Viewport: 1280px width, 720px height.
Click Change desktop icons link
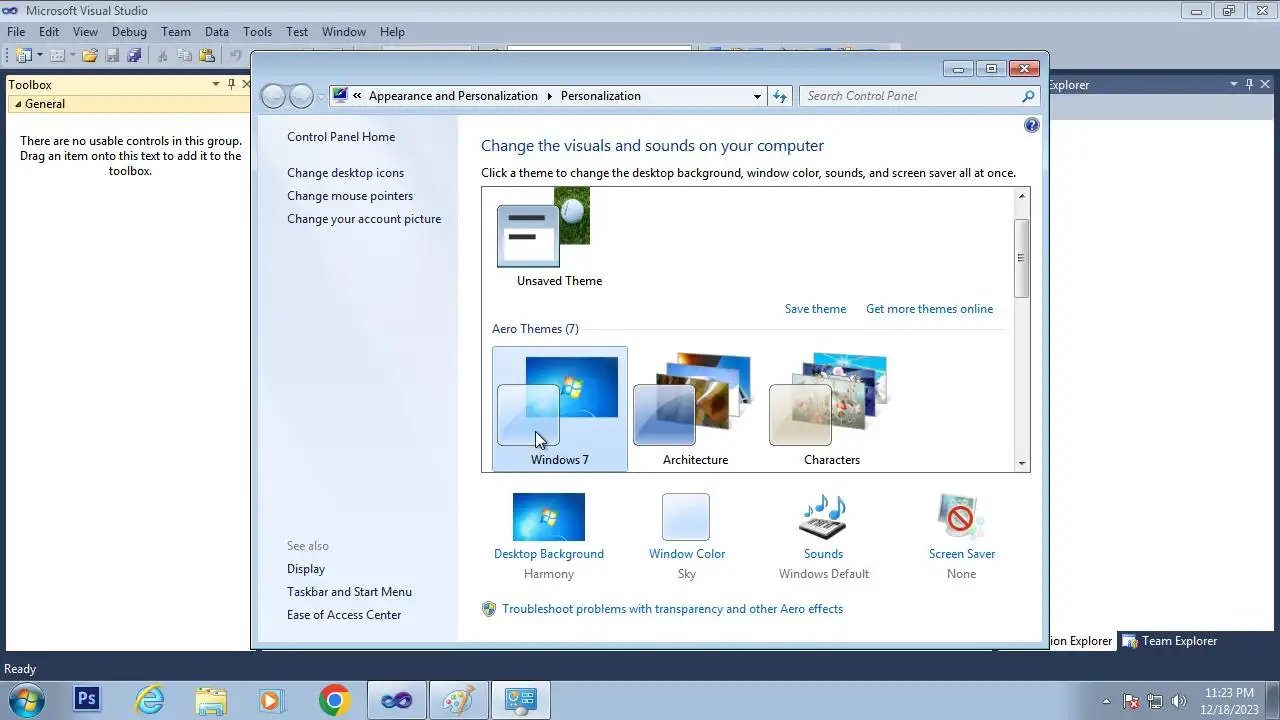click(346, 173)
